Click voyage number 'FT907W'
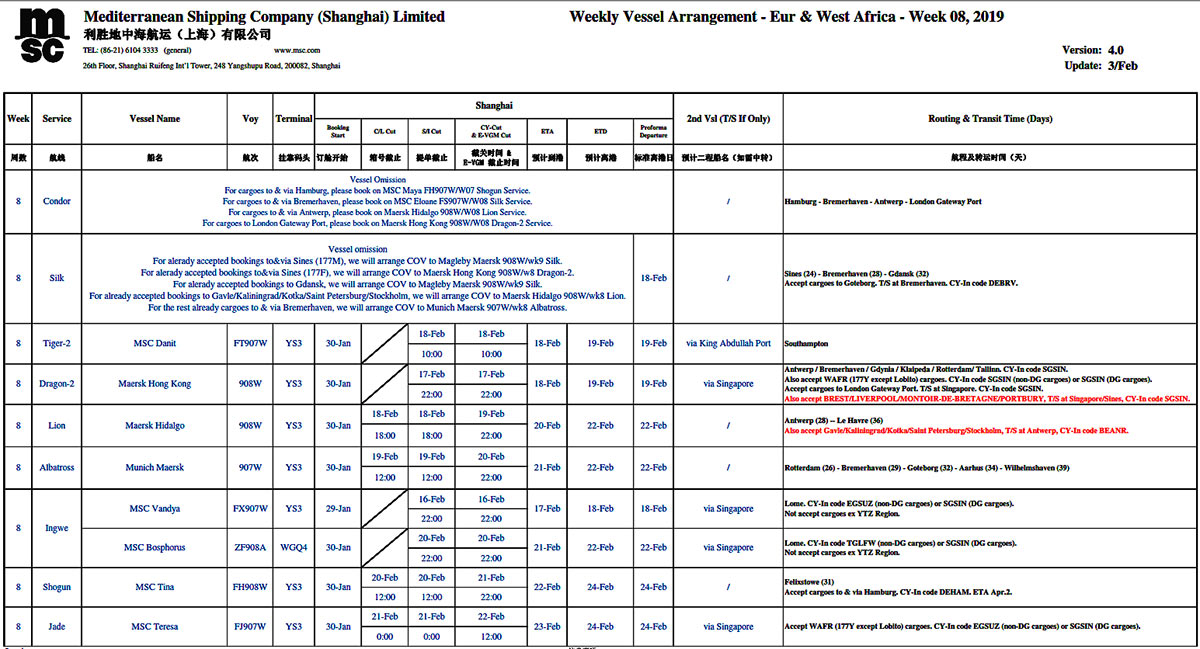Image resolution: width=1200 pixels, height=649 pixels. (251, 343)
